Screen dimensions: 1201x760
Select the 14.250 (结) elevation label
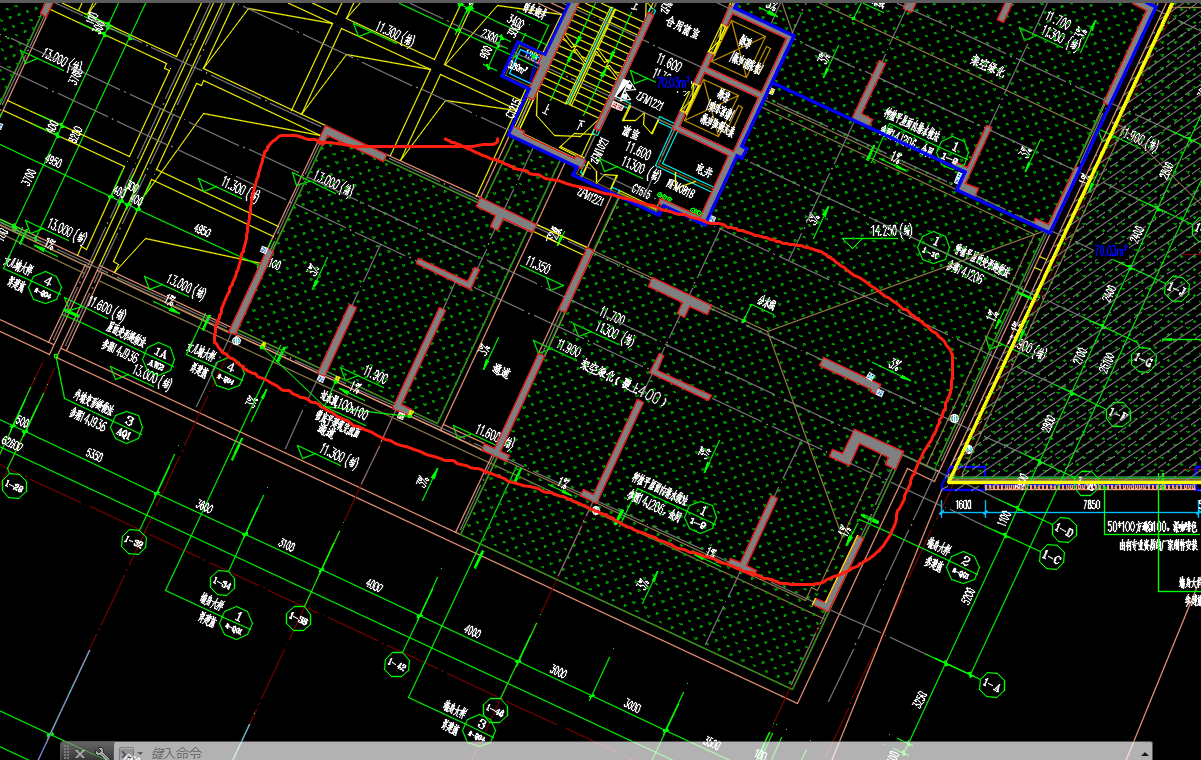tap(892, 231)
